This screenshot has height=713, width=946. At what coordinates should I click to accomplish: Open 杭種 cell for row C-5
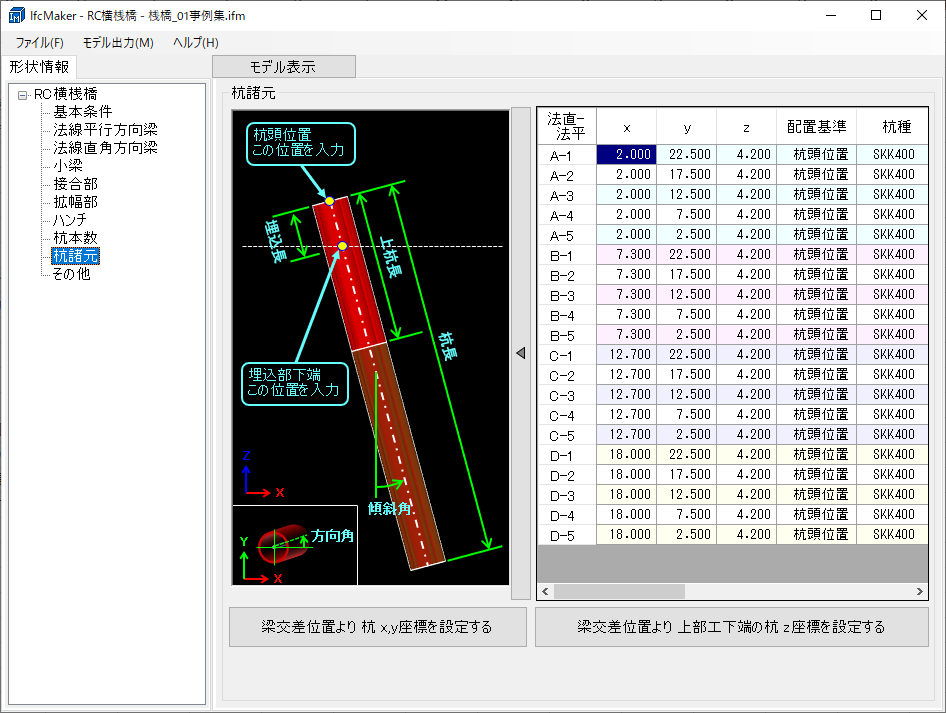pyautogui.click(x=892, y=434)
